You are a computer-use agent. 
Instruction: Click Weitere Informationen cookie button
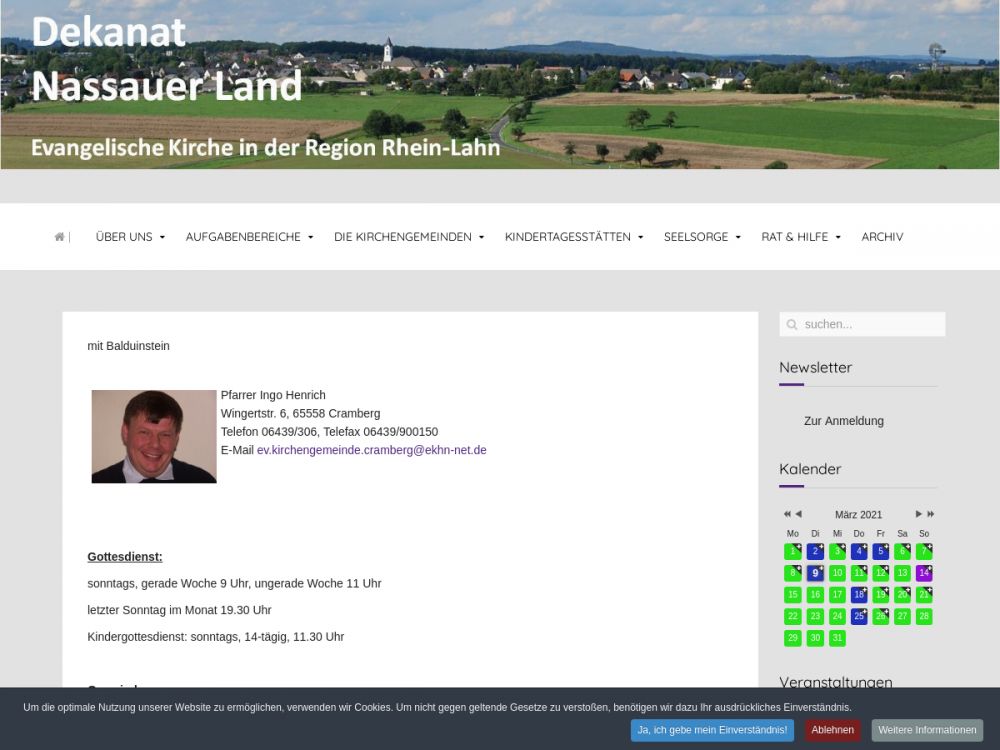[x=927, y=730]
